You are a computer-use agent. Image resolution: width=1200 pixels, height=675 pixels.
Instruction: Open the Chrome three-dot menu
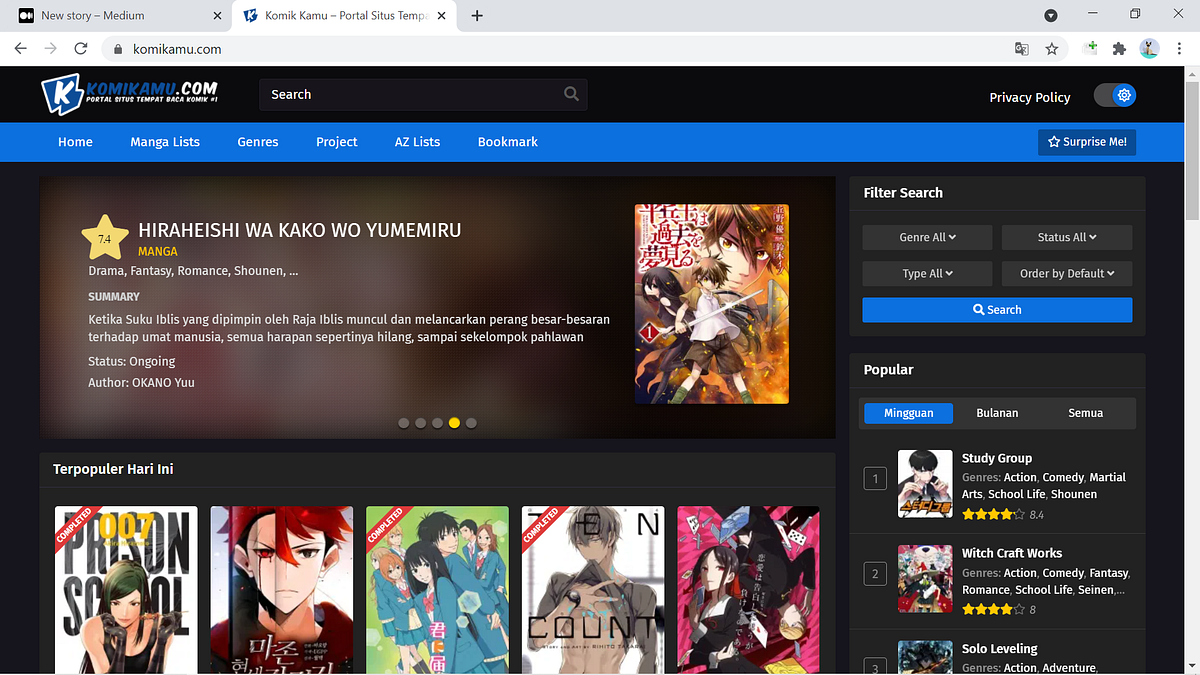tap(1179, 48)
